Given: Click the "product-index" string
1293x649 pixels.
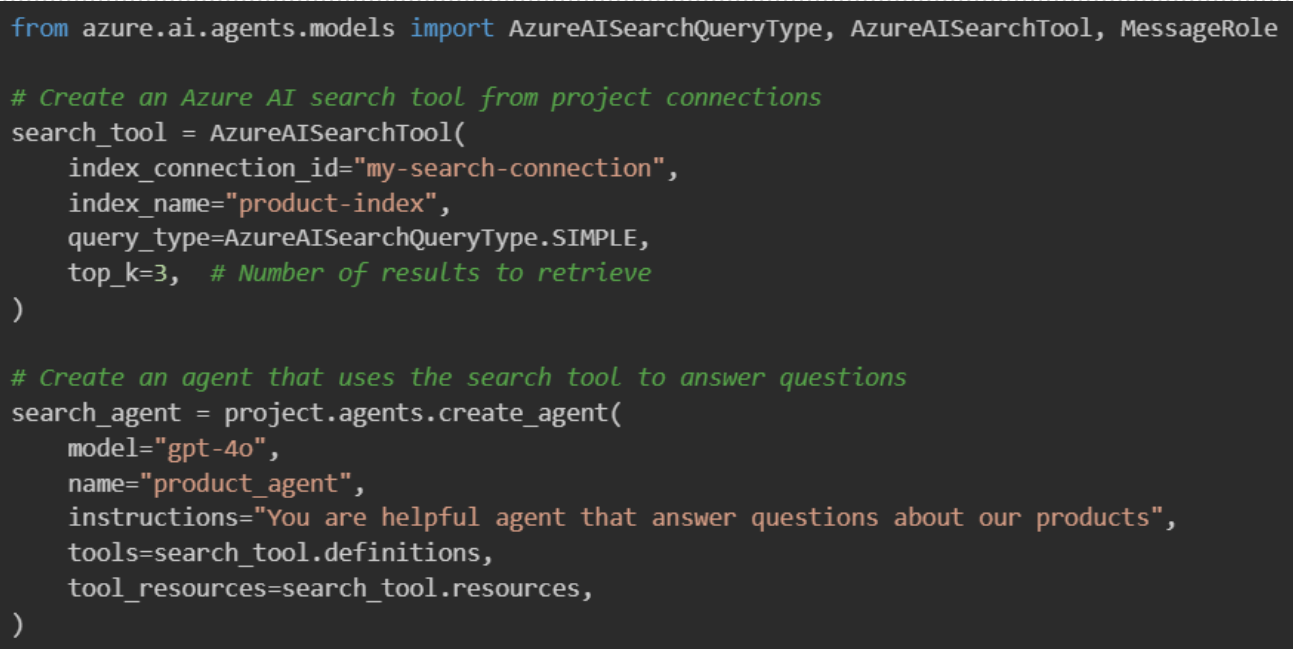Looking at the screenshot, I should click(x=331, y=203).
